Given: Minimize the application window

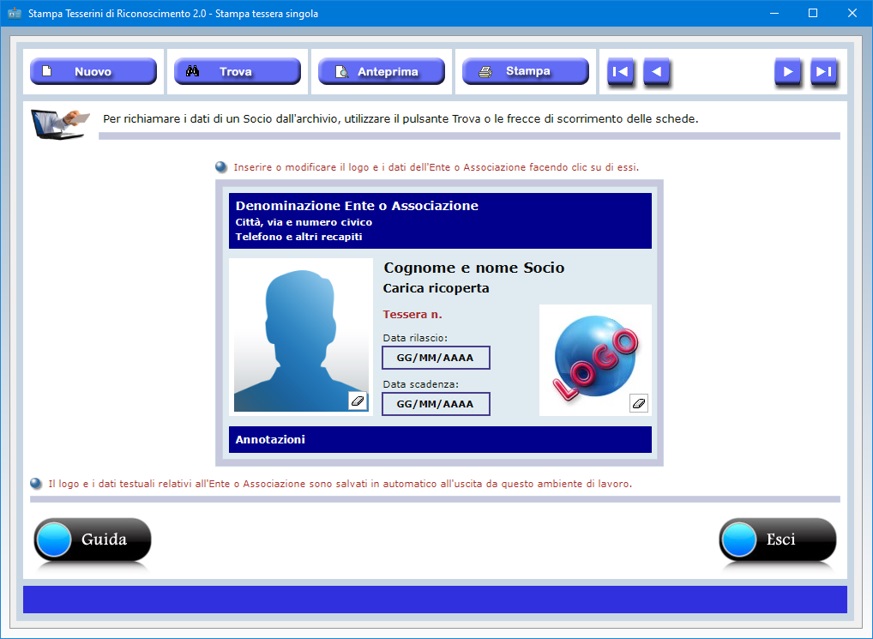Looking at the screenshot, I should 774,13.
